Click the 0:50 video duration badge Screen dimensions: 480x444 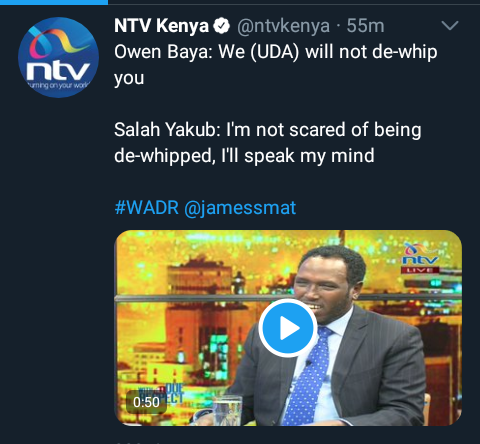[146, 402]
